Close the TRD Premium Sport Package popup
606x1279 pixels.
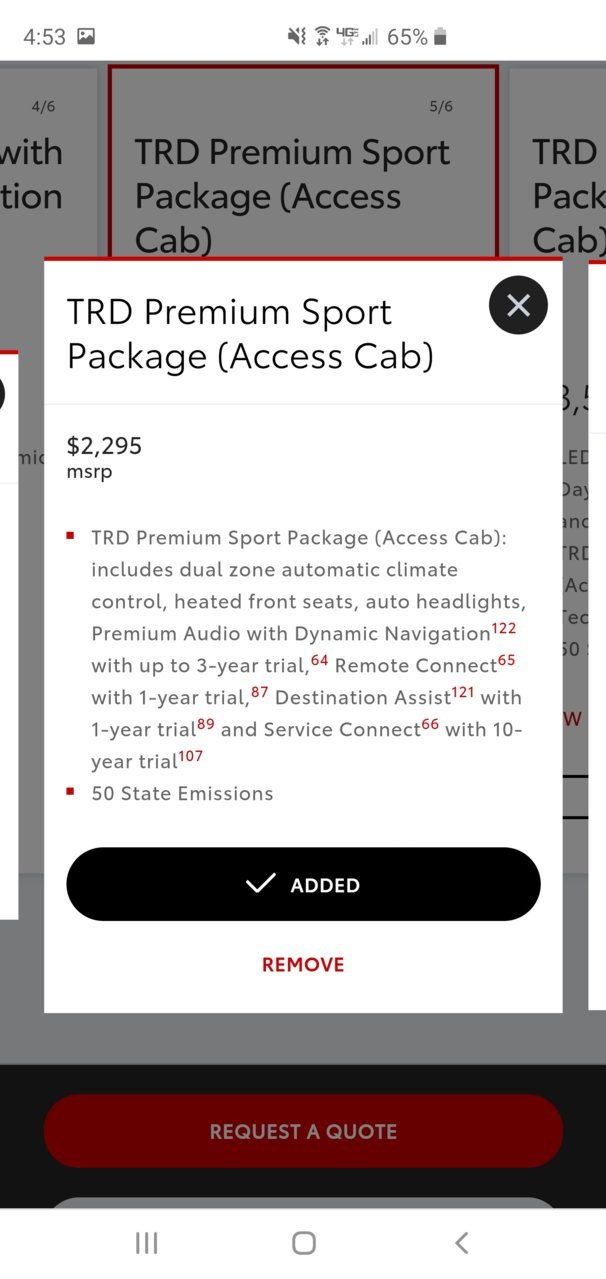click(x=518, y=305)
